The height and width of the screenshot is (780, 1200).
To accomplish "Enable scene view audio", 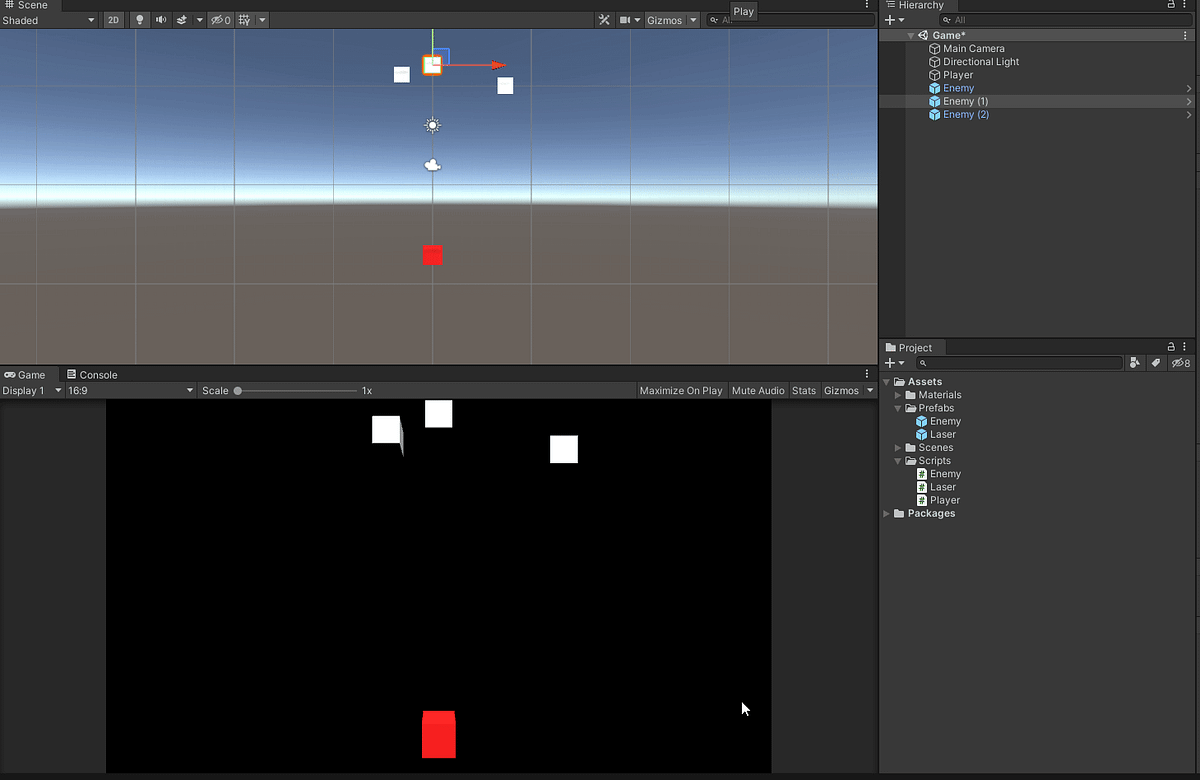I will (162, 19).
